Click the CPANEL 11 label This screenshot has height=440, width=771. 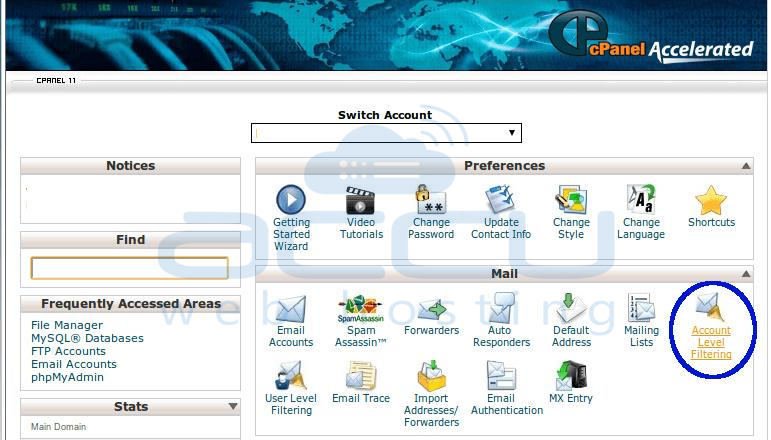pyautogui.click(x=56, y=81)
